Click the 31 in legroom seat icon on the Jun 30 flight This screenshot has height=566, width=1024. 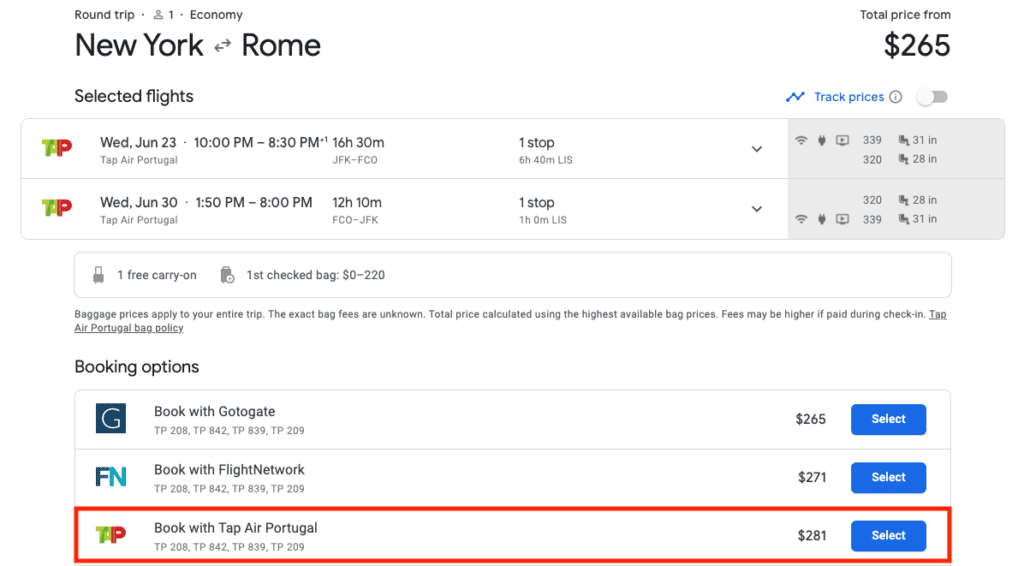click(x=904, y=219)
